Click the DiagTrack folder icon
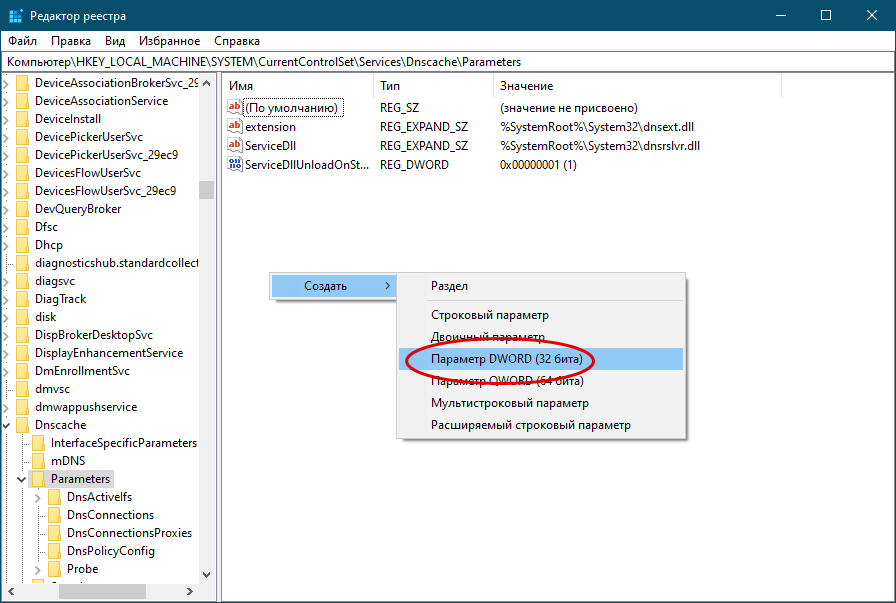Image resolution: width=896 pixels, height=603 pixels. [22, 299]
